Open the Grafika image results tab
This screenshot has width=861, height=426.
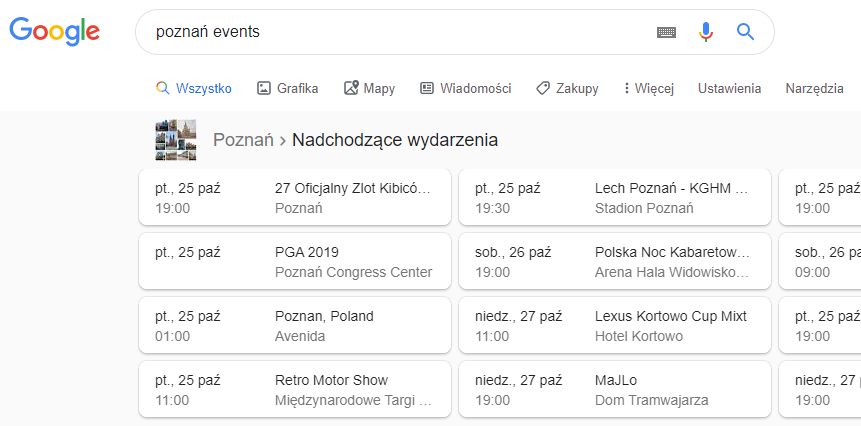(x=288, y=88)
